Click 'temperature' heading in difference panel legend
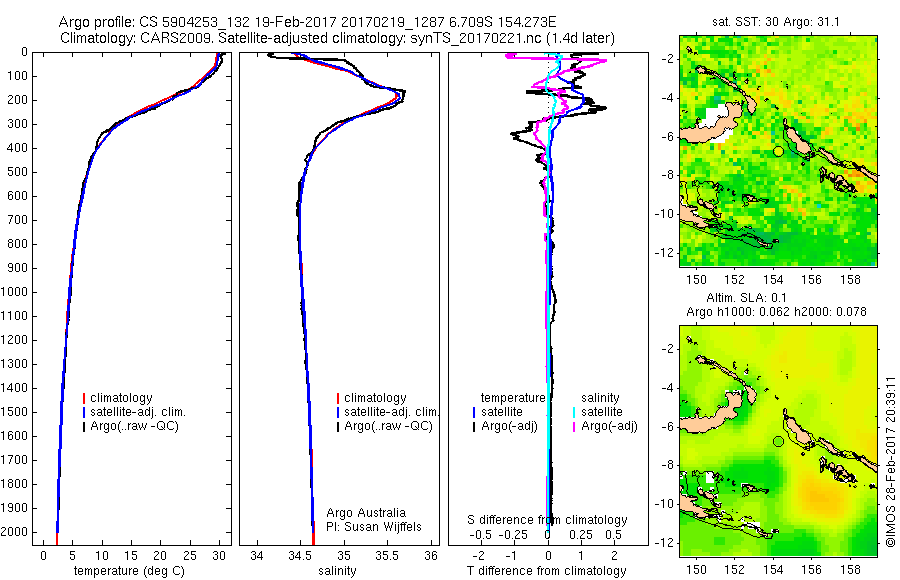This screenshot has height=580, width=900. (x=513, y=398)
